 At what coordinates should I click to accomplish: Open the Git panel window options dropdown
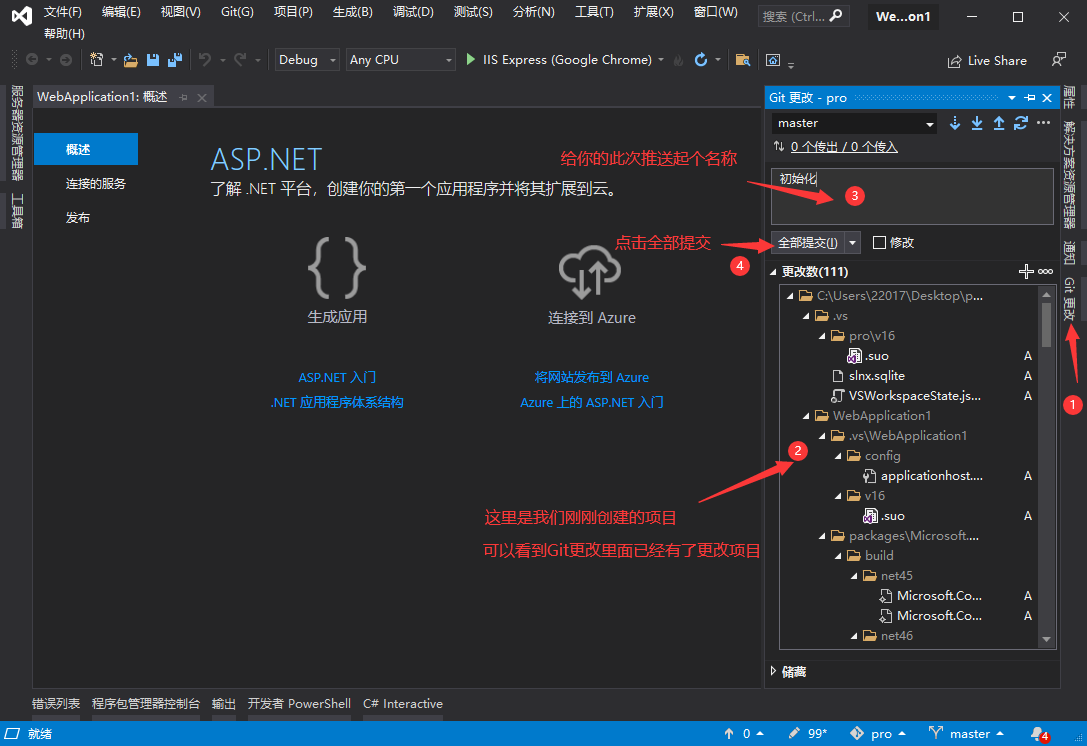(1011, 98)
